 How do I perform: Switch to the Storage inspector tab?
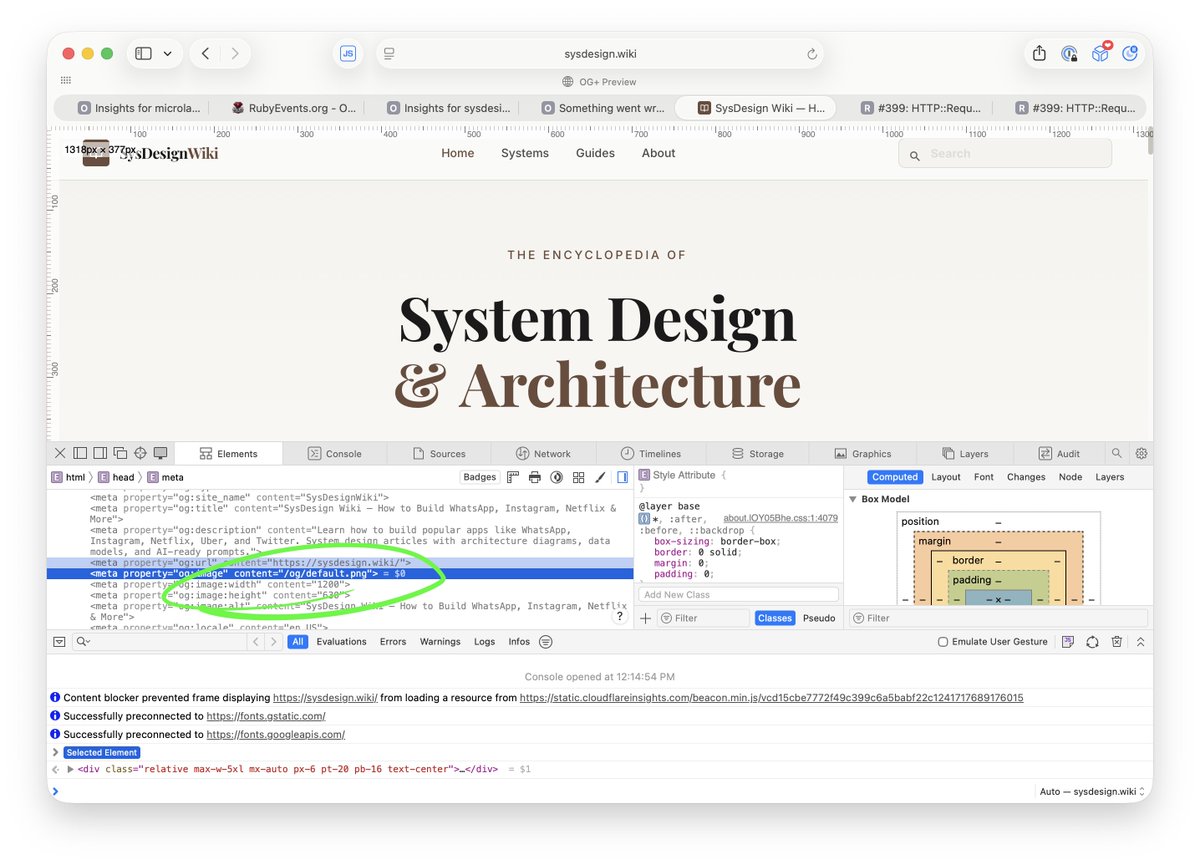pyautogui.click(x=757, y=453)
